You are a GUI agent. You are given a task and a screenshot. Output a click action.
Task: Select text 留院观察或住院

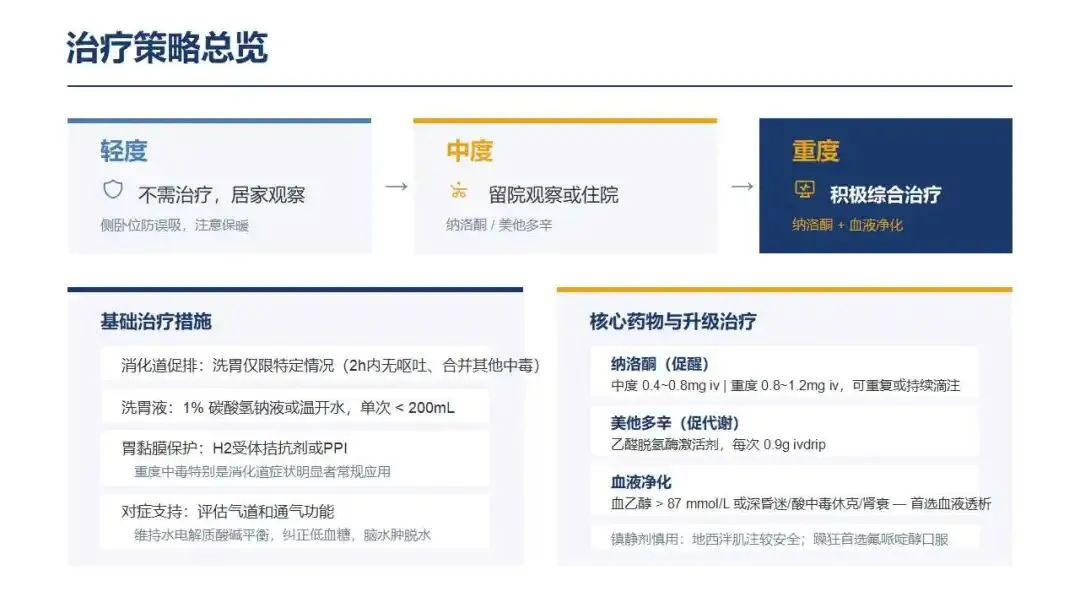pos(554,195)
